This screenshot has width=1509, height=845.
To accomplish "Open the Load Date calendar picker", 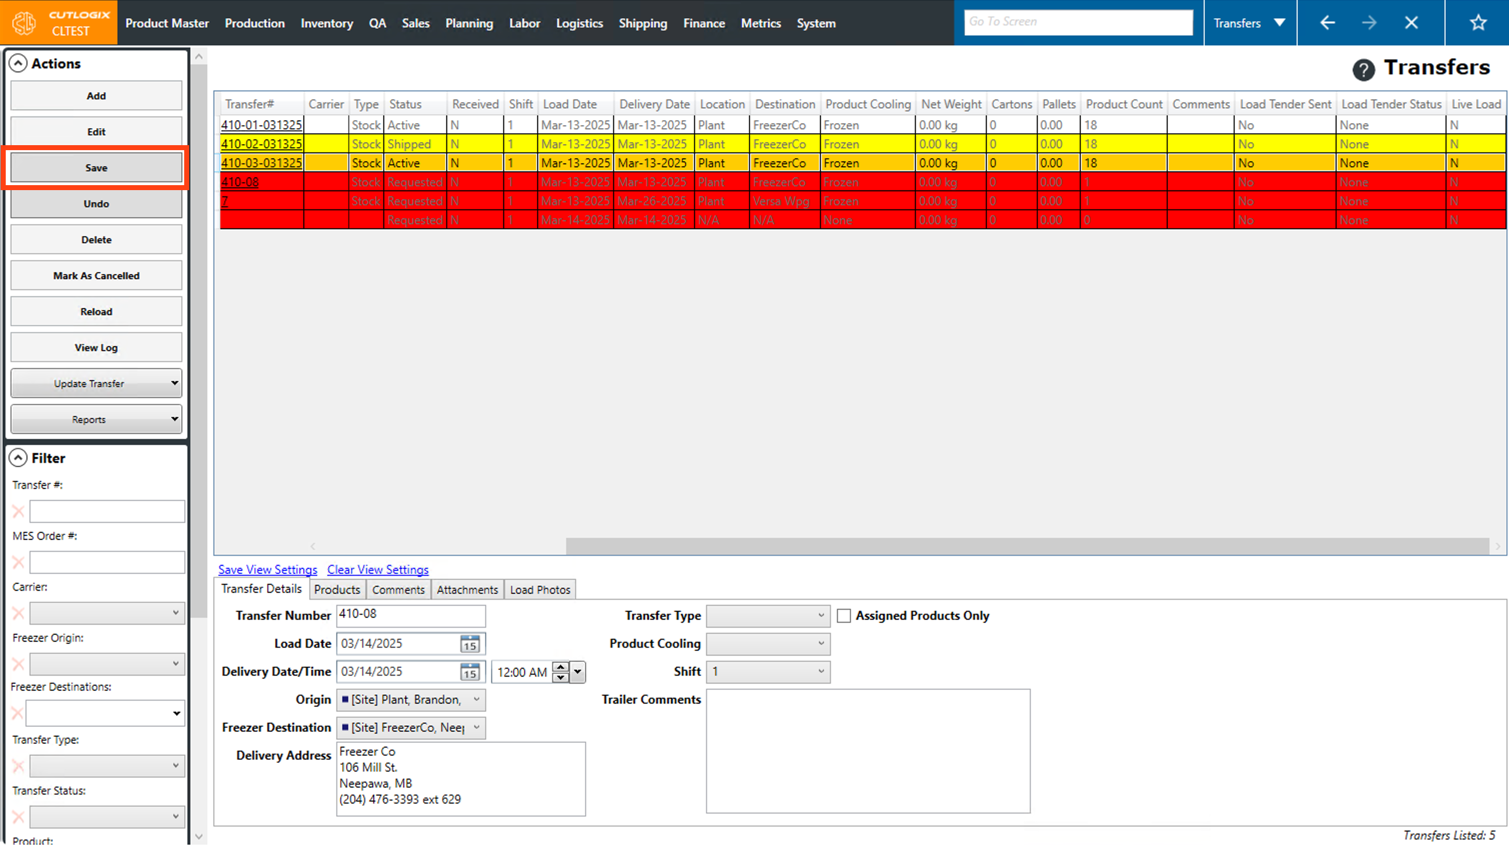I will (469, 644).
